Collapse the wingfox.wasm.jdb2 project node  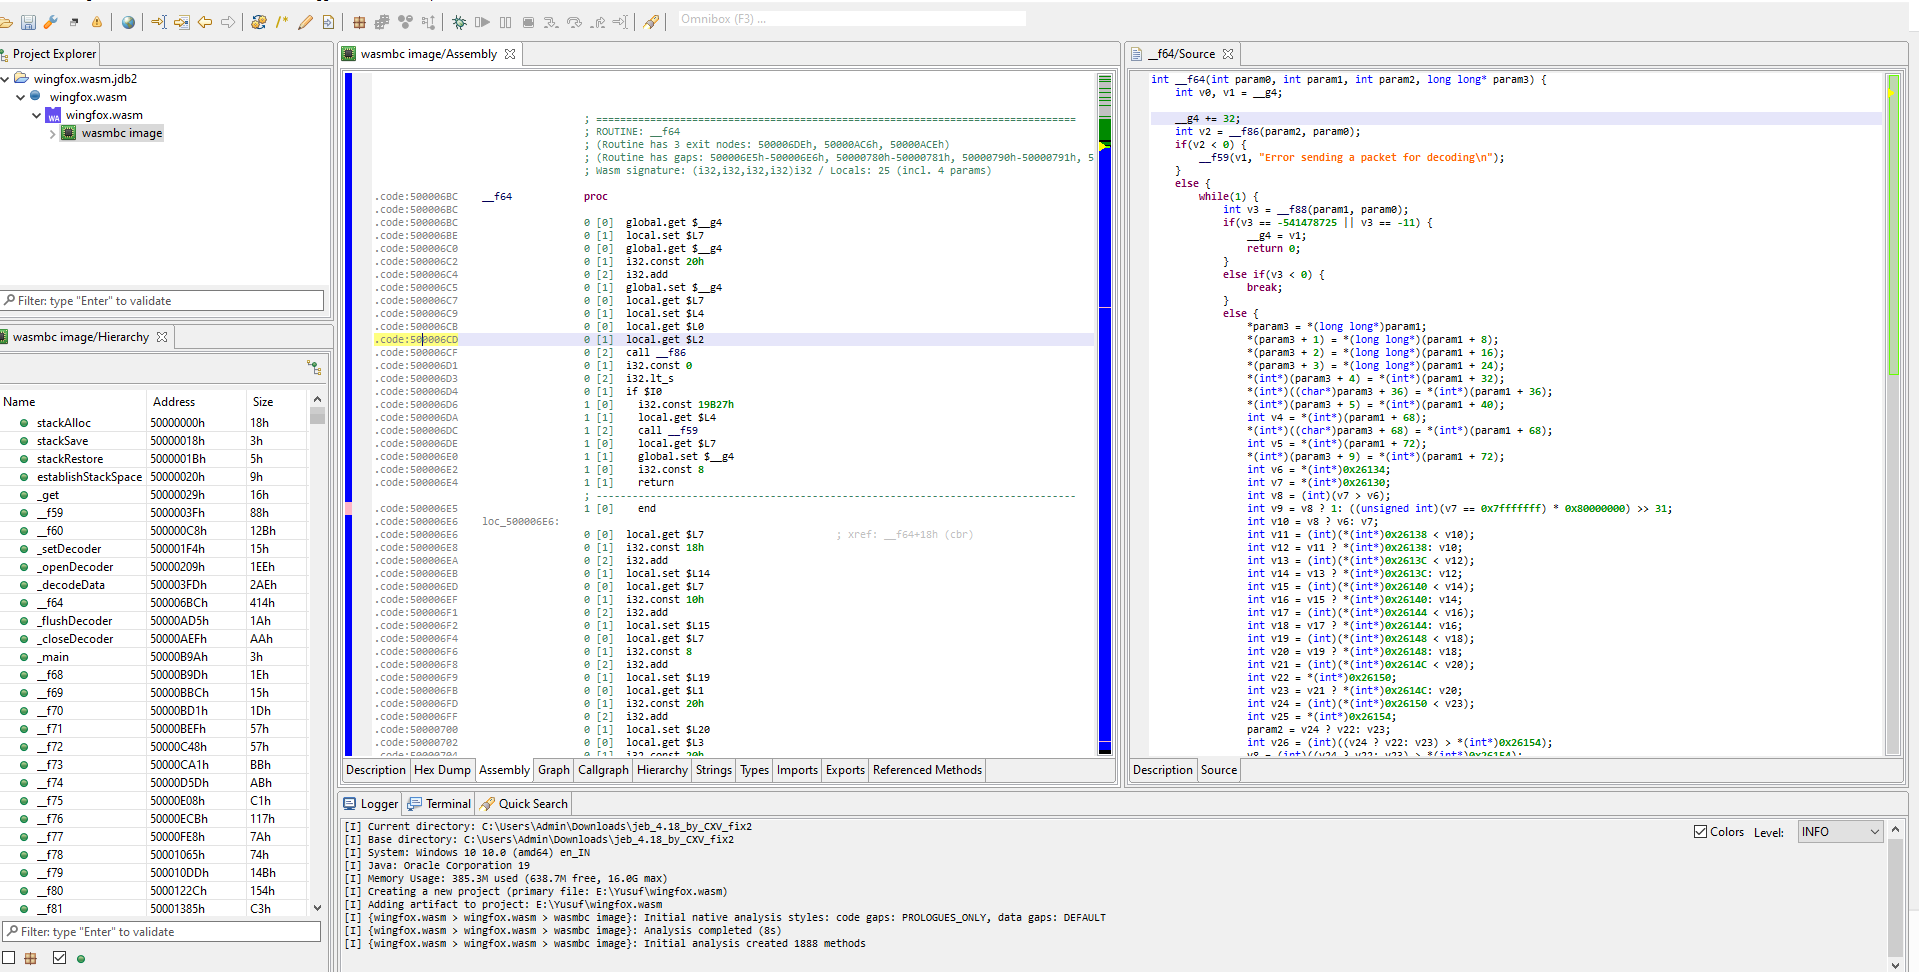coord(6,79)
